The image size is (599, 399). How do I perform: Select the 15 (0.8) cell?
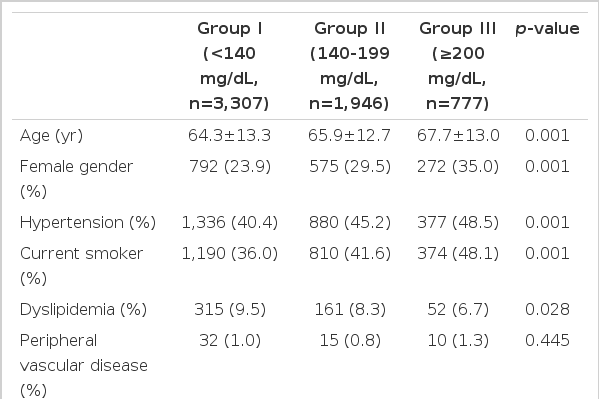[350, 340]
